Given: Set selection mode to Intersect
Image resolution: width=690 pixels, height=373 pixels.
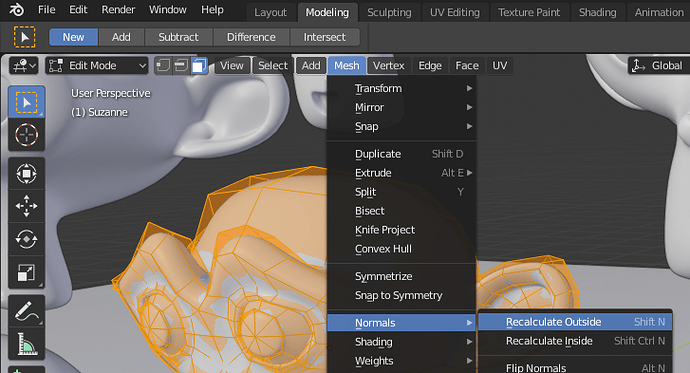Looking at the screenshot, I should (x=325, y=37).
